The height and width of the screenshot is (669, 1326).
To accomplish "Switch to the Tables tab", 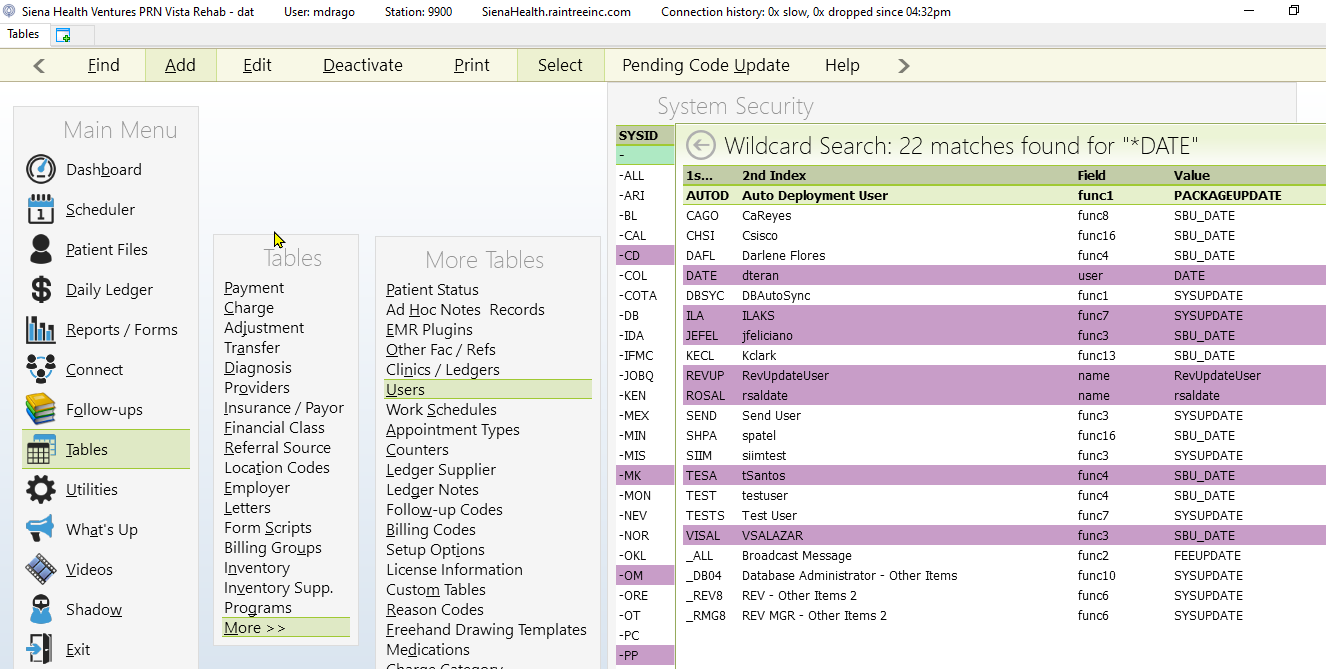I will 24,34.
